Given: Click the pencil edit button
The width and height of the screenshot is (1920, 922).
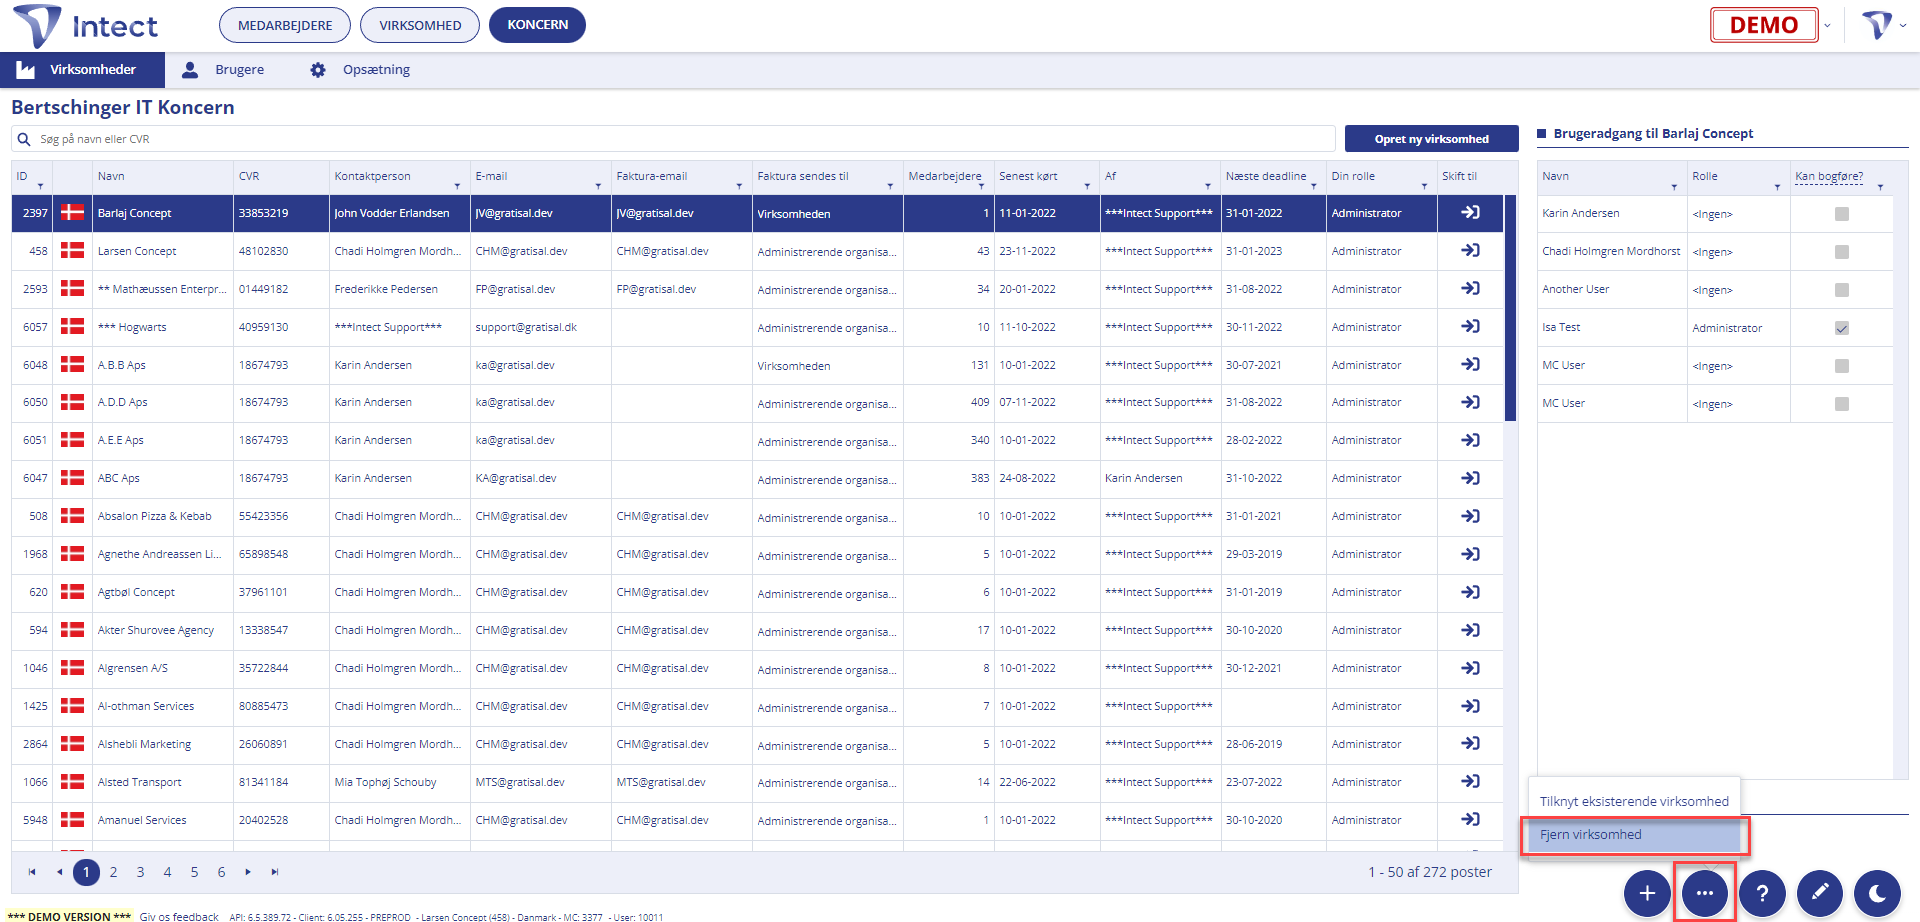Looking at the screenshot, I should pyautogui.click(x=1820, y=893).
